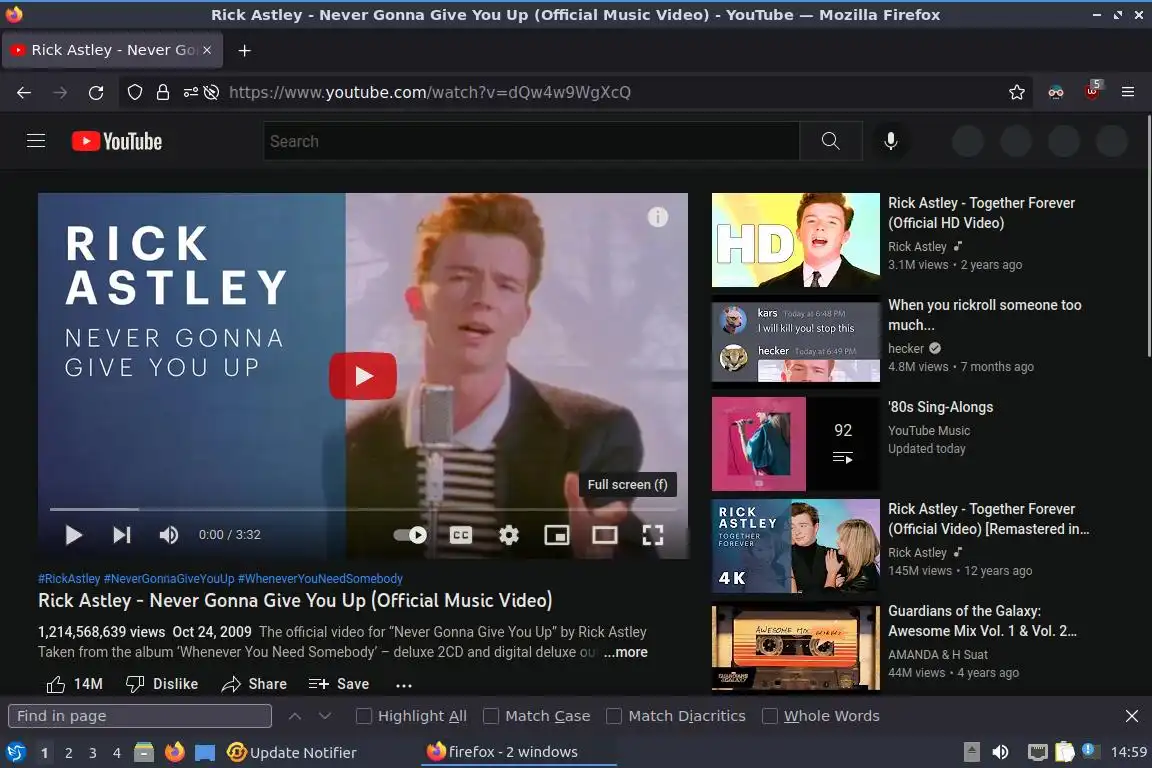Play the video from the control bar
This screenshot has height=768, width=1152.
[73, 535]
